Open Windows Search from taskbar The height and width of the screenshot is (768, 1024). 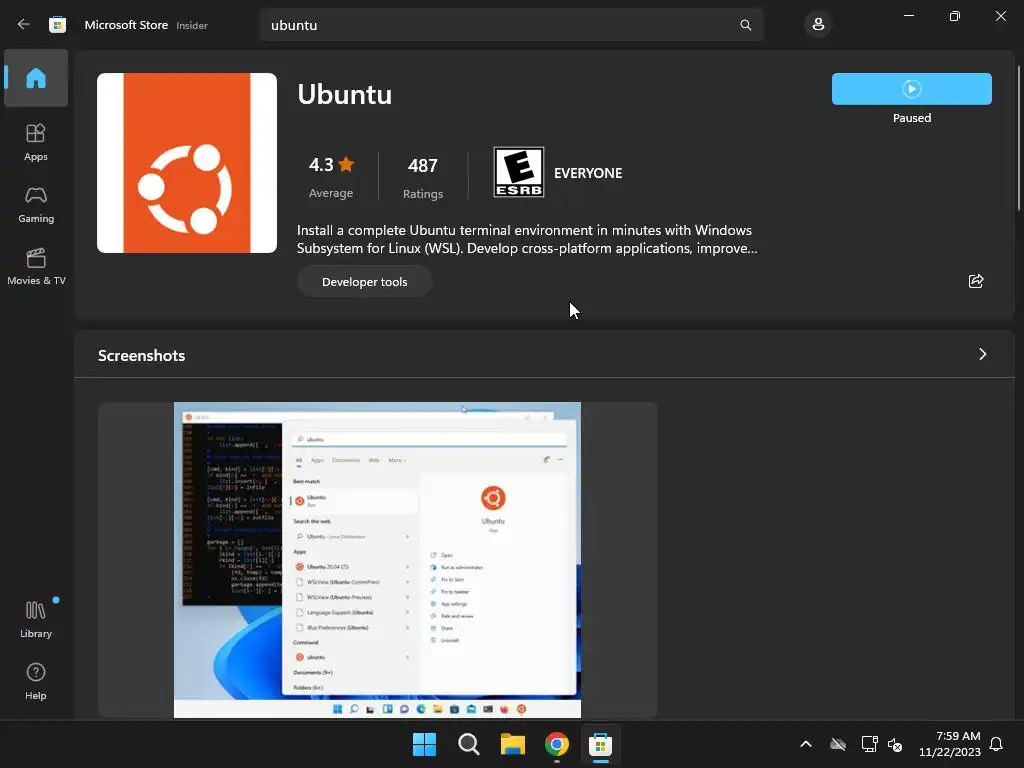click(x=468, y=744)
